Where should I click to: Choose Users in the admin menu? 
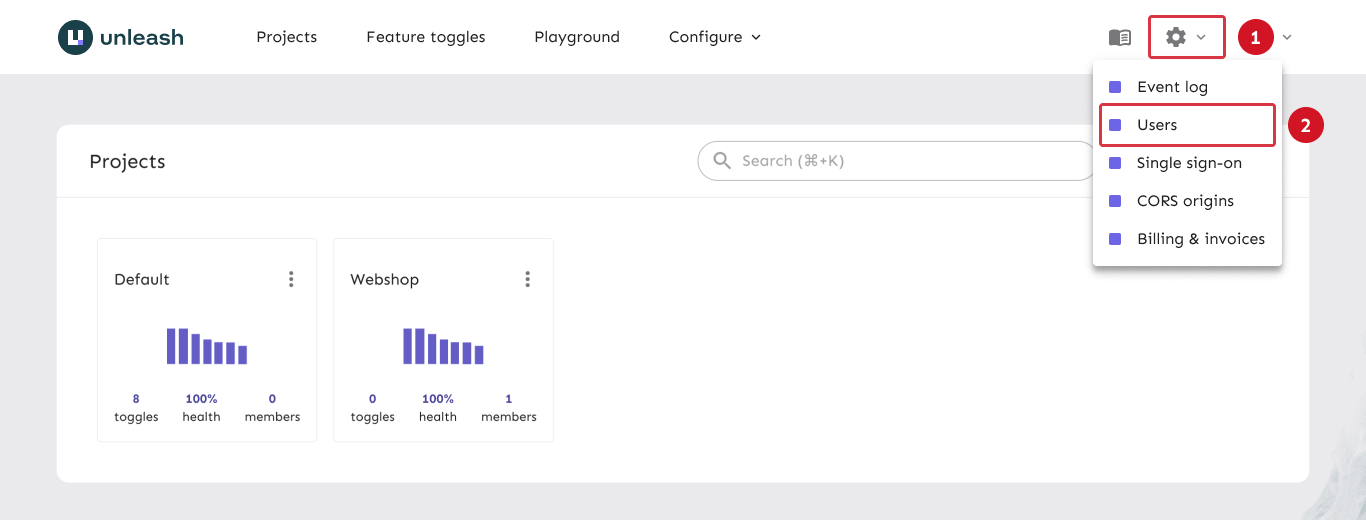(x=1157, y=125)
